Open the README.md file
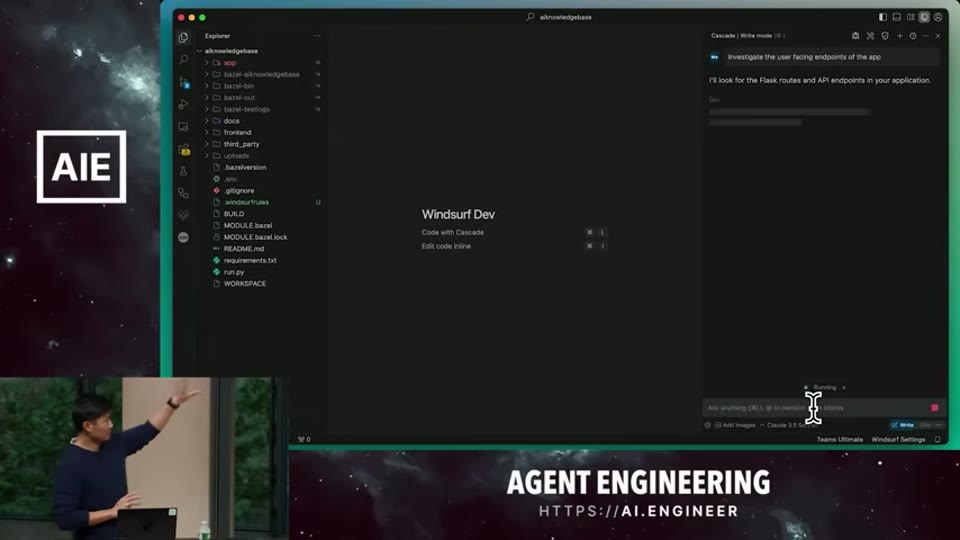960x540 pixels. tap(244, 249)
